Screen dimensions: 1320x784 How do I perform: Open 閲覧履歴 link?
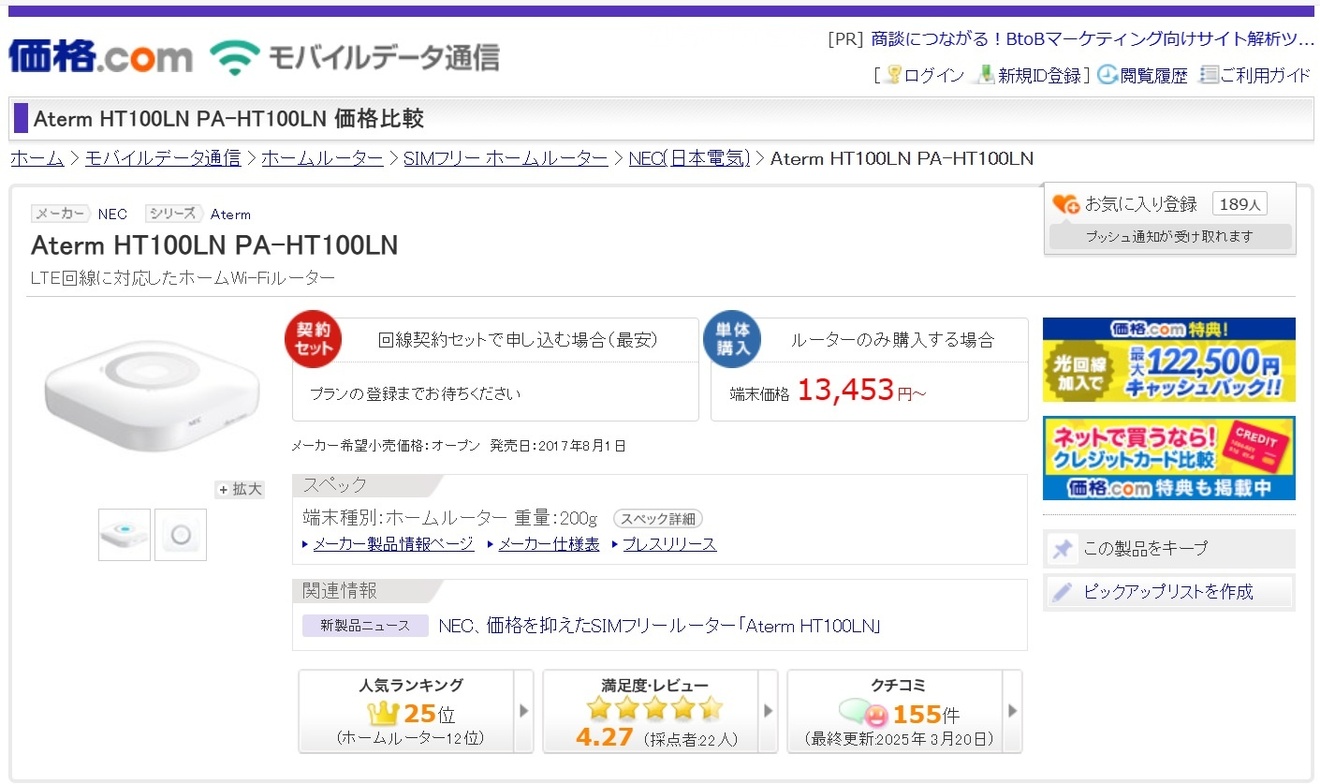pyautogui.click(x=1154, y=76)
